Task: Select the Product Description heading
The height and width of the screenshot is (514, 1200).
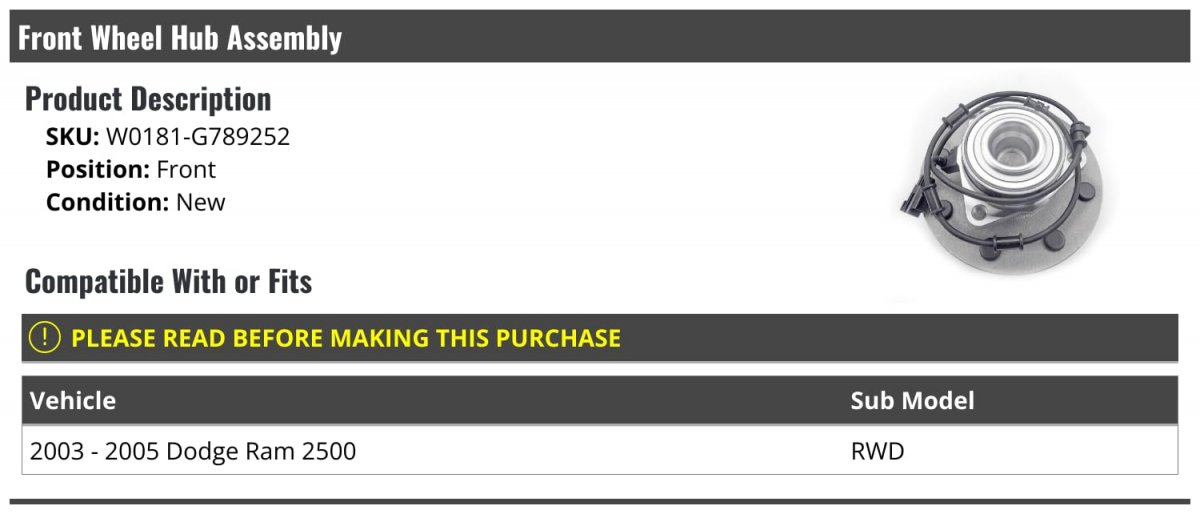Action: (148, 99)
